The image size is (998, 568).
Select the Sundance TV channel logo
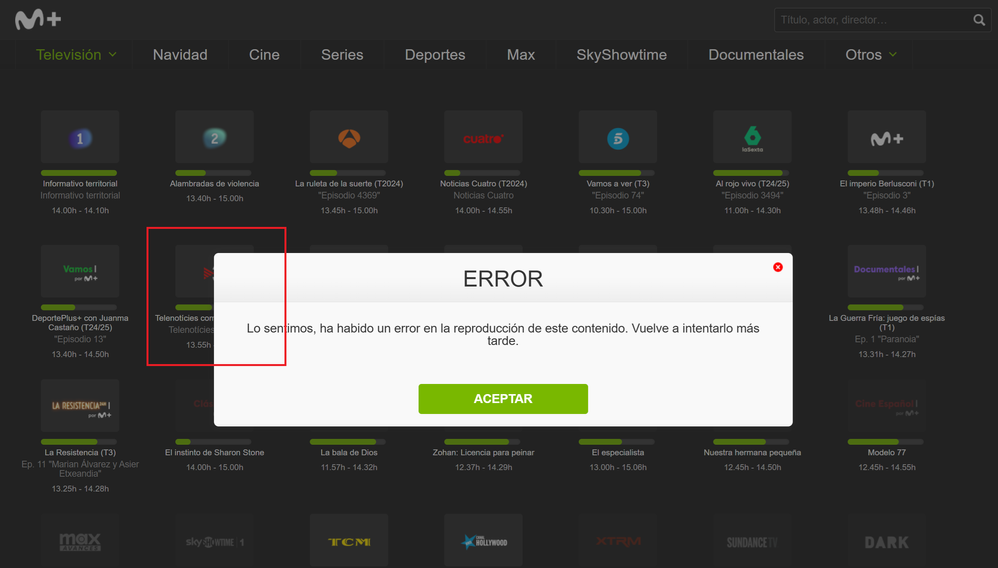(x=752, y=541)
